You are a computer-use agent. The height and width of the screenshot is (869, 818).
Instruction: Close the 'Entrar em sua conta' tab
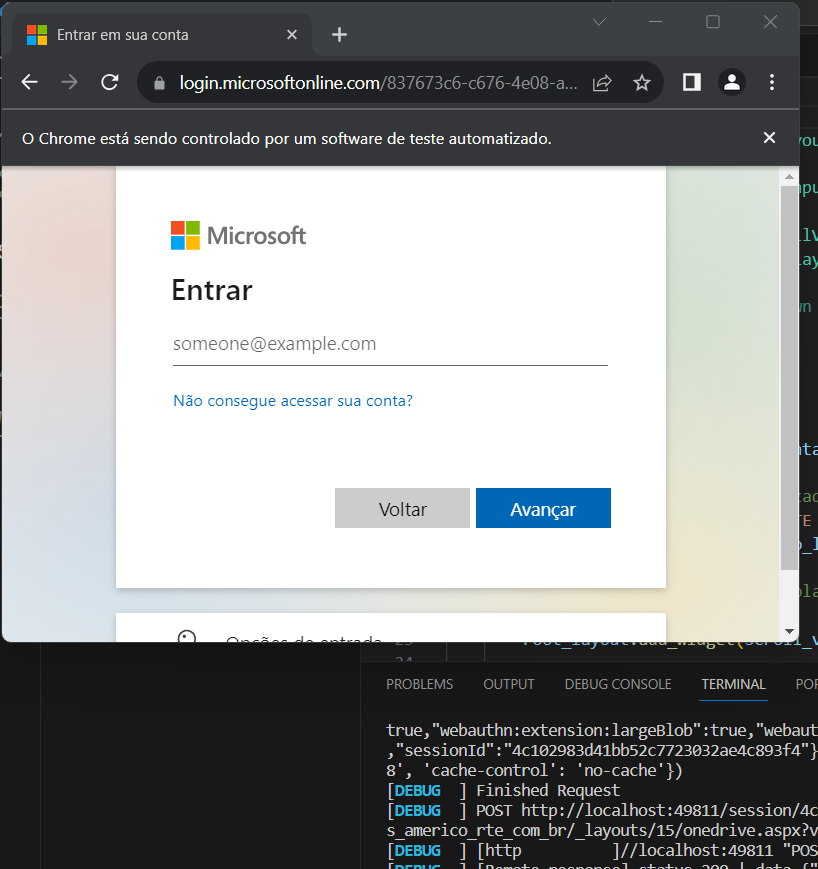pos(292,35)
